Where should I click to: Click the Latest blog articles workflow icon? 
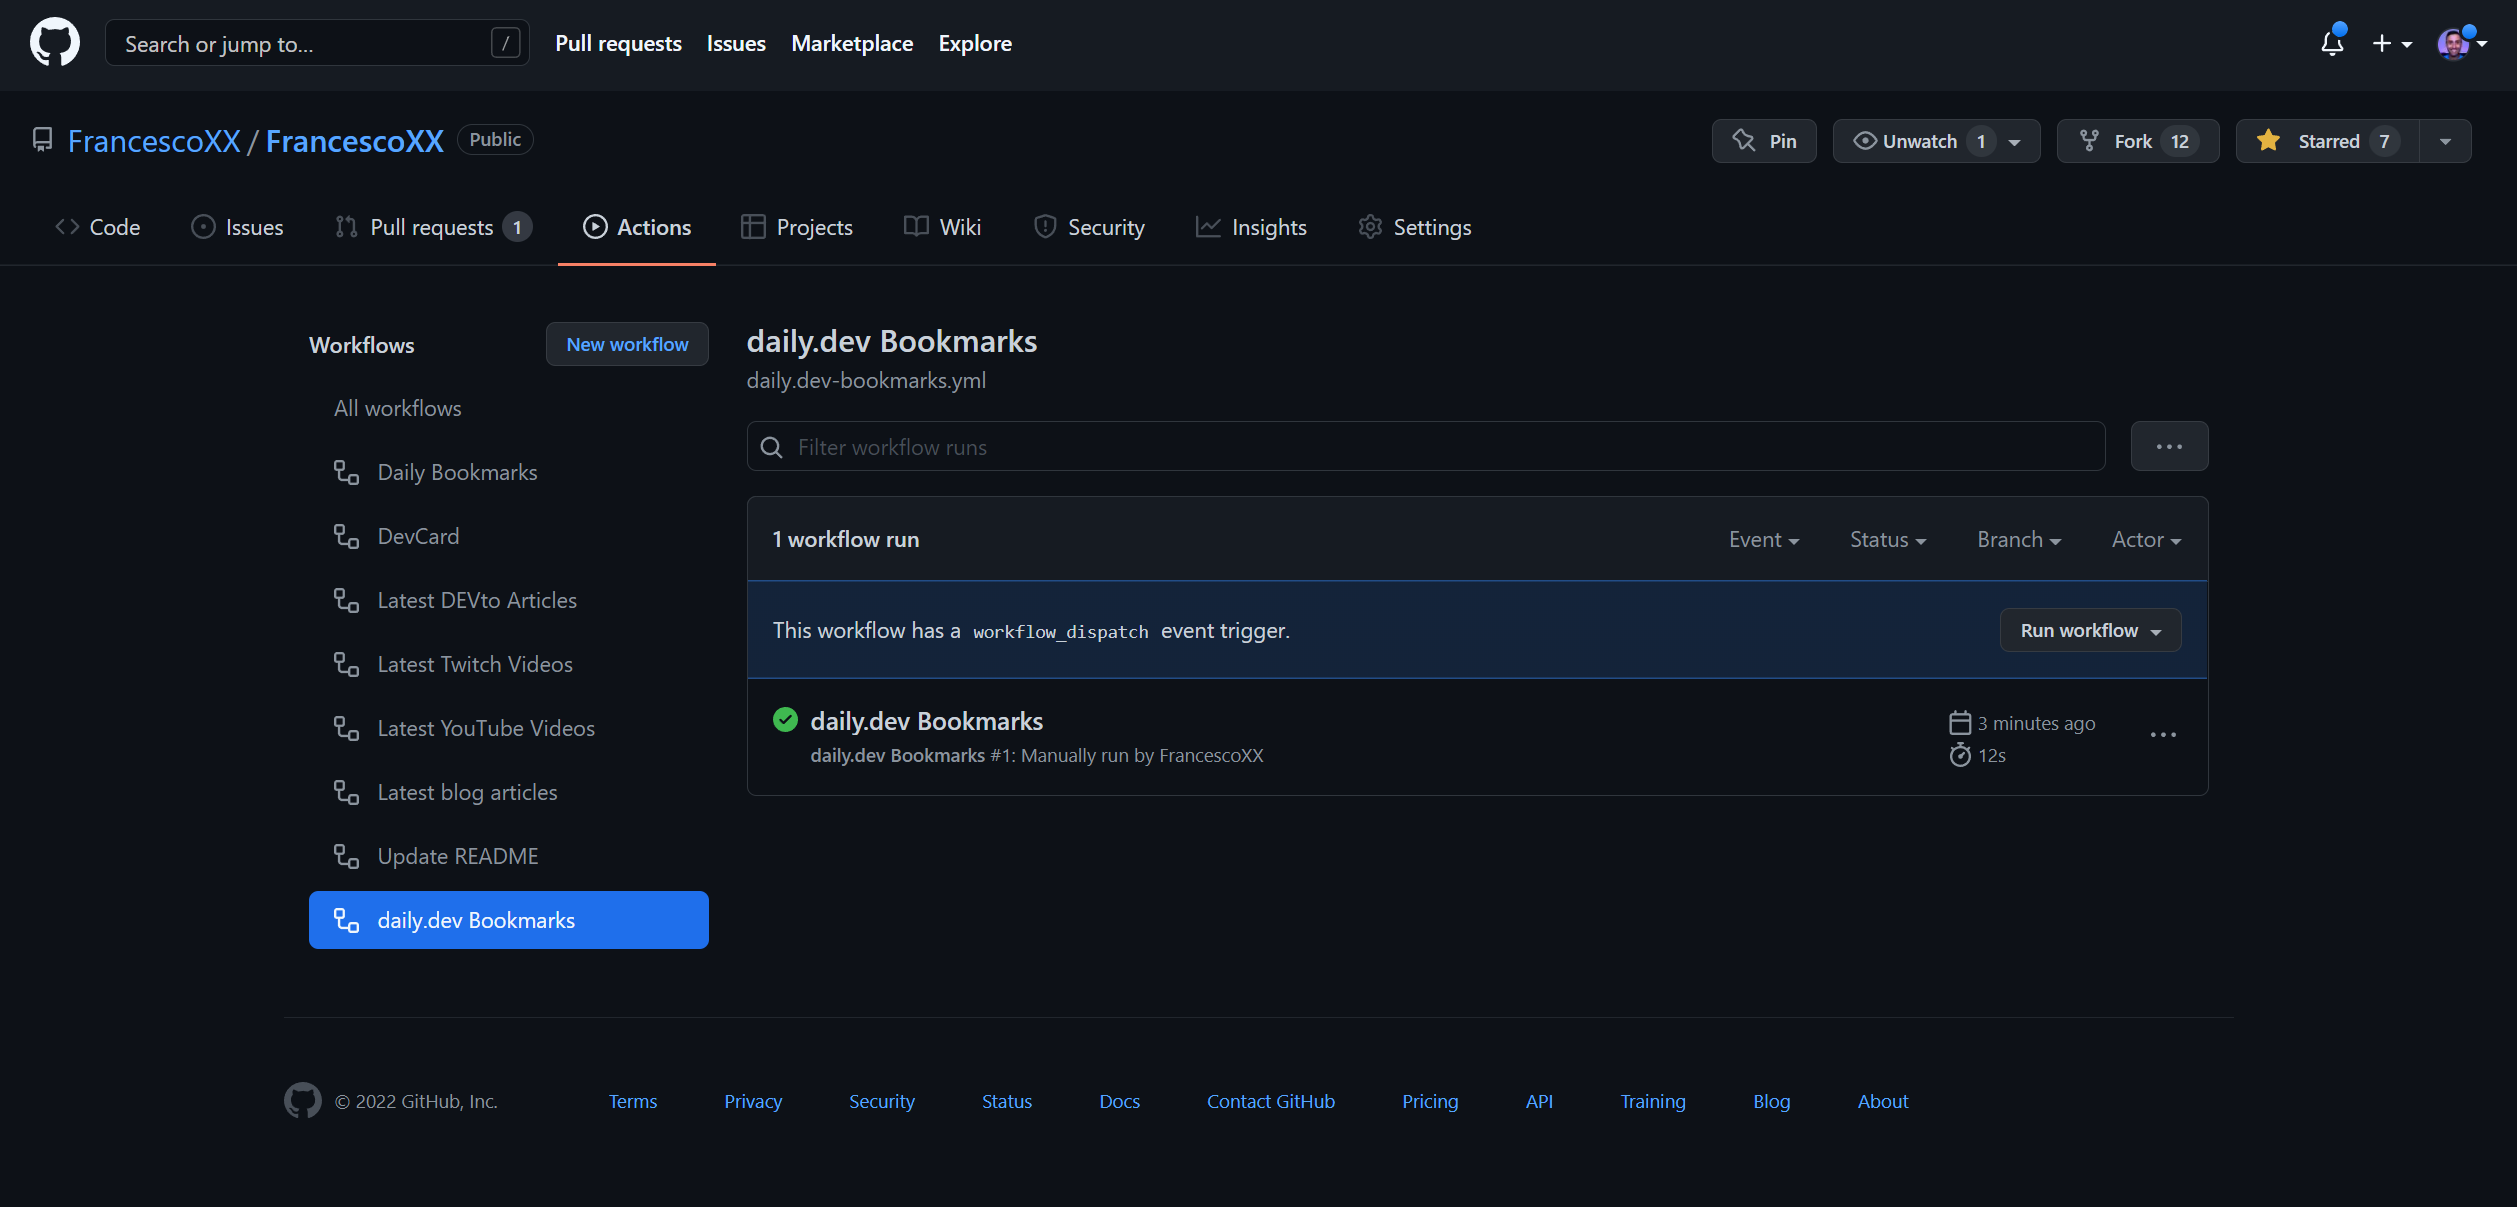tap(346, 792)
